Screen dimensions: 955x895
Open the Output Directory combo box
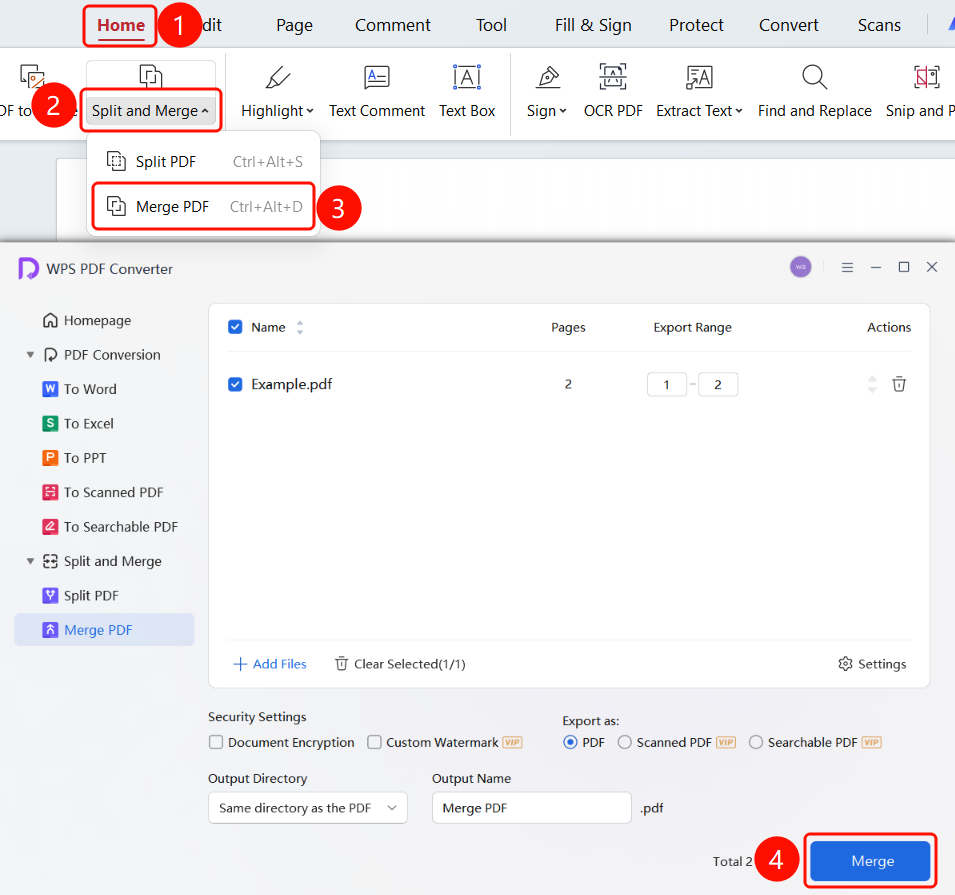pos(308,808)
